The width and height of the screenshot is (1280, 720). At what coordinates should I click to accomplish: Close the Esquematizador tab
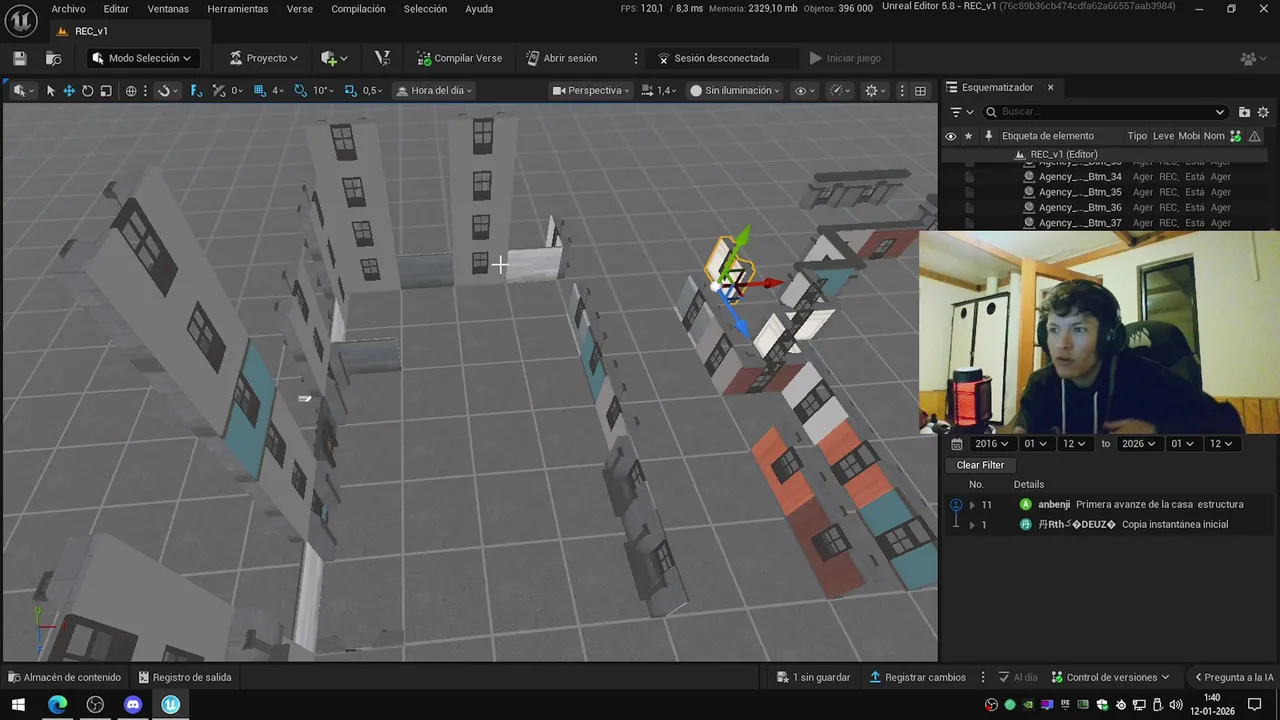click(1050, 87)
